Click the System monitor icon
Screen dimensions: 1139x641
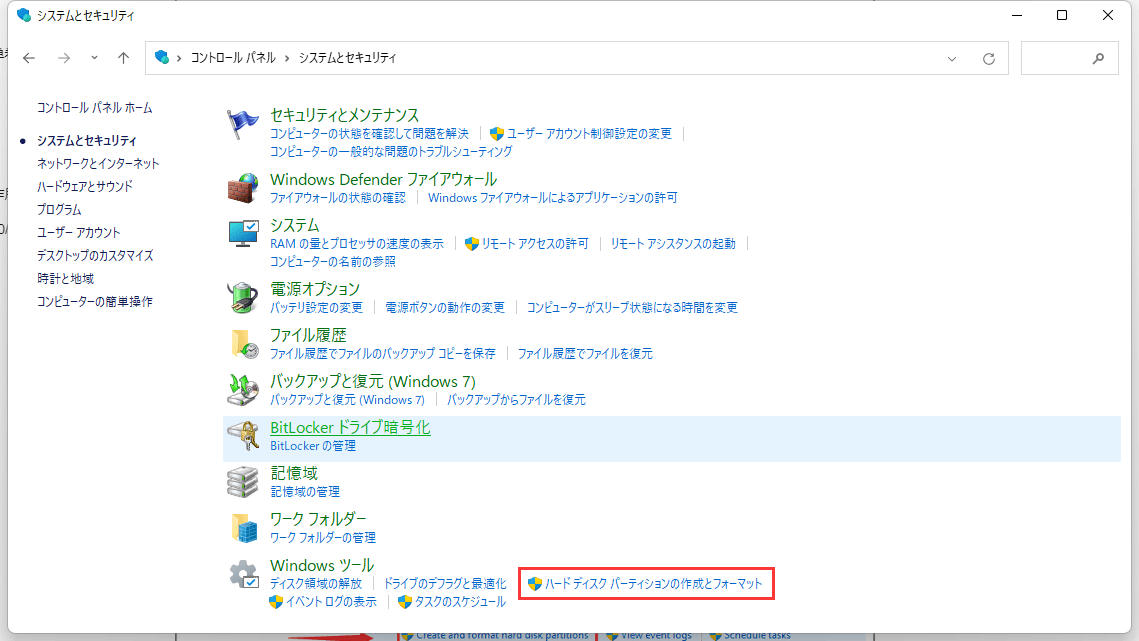242,233
